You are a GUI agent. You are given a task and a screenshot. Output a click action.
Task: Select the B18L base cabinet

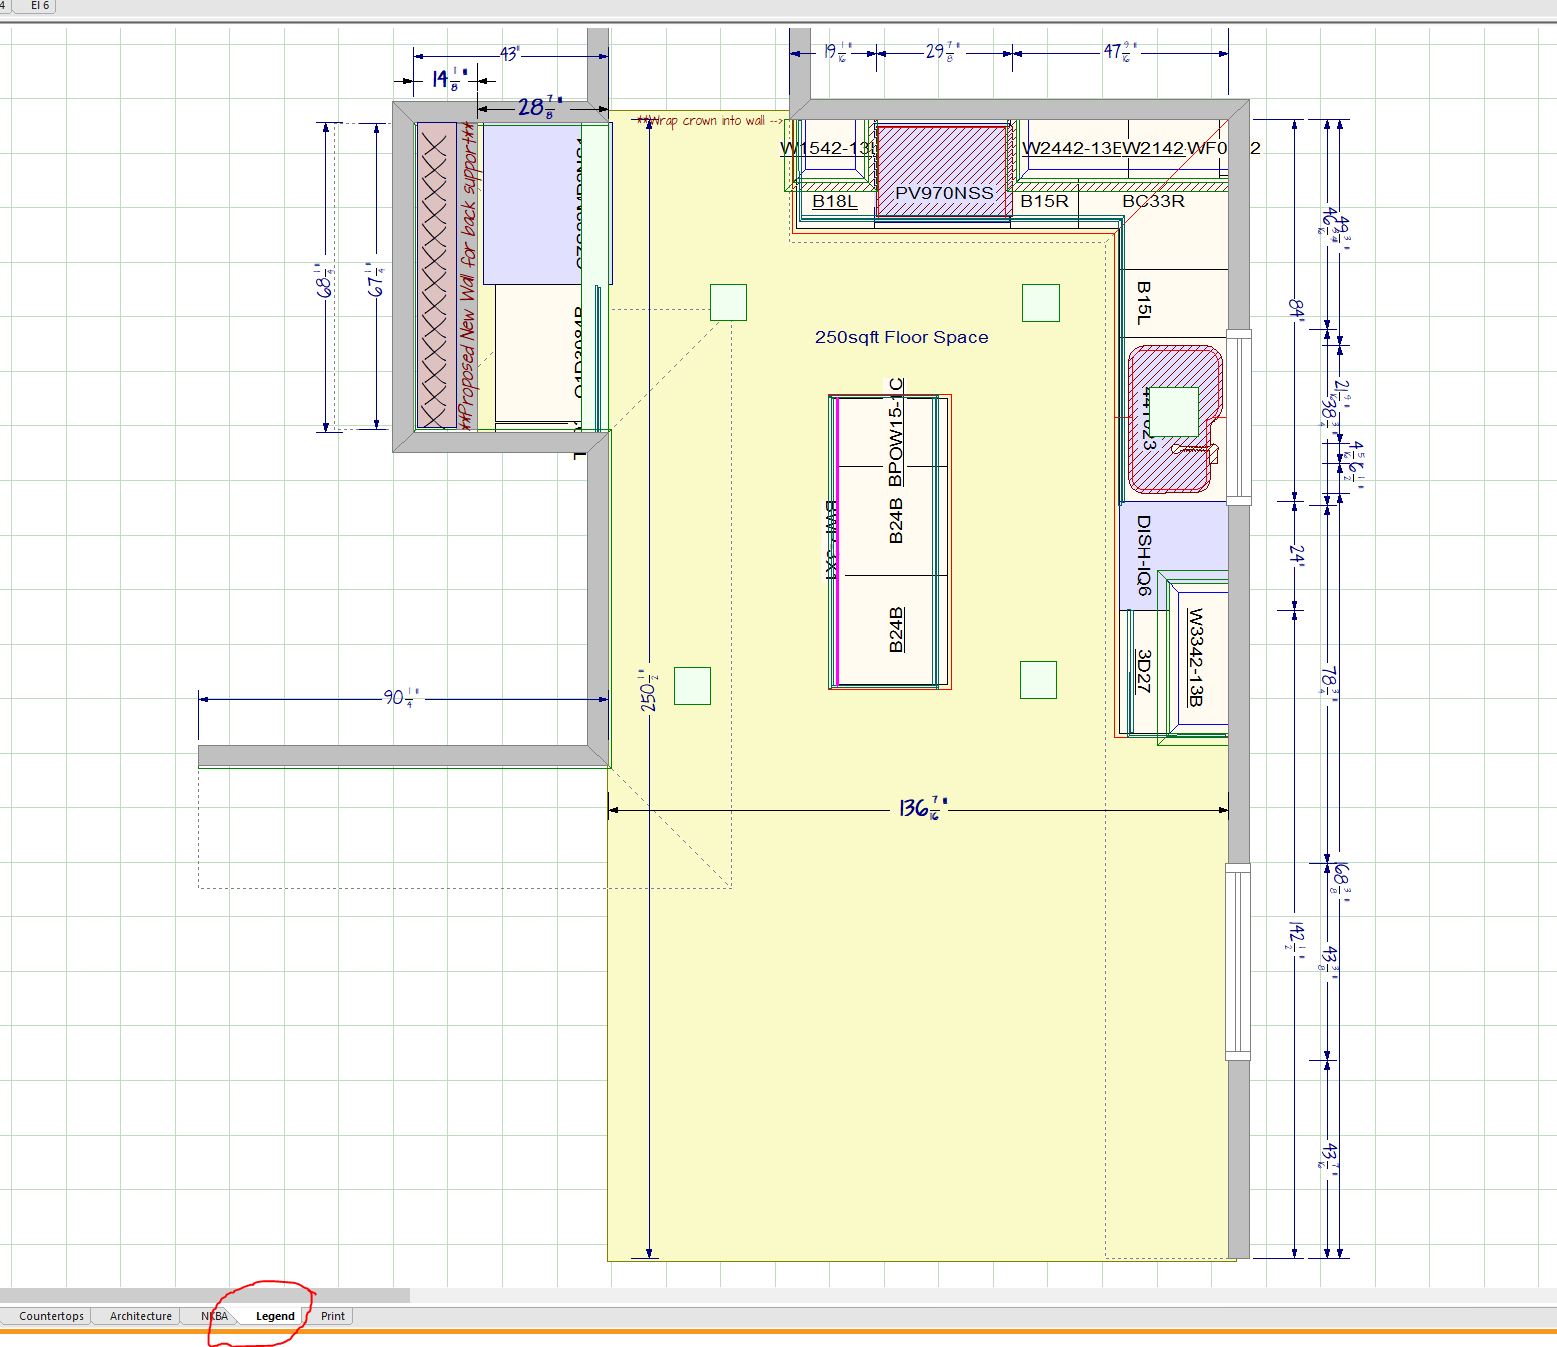(834, 201)
